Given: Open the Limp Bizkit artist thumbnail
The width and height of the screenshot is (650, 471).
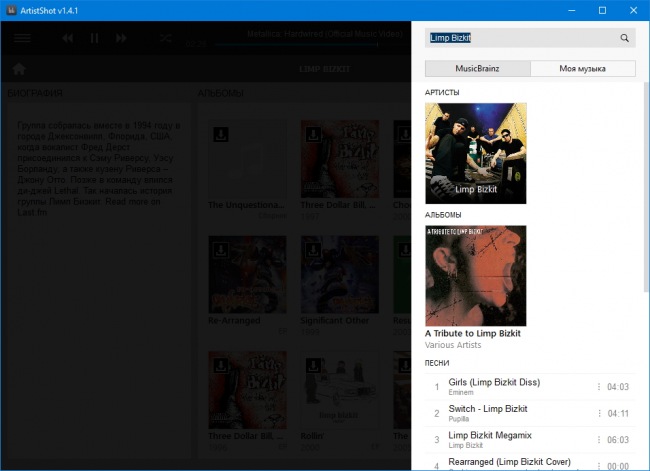Looking at the screenshot, I should click(x=475, y=153).
